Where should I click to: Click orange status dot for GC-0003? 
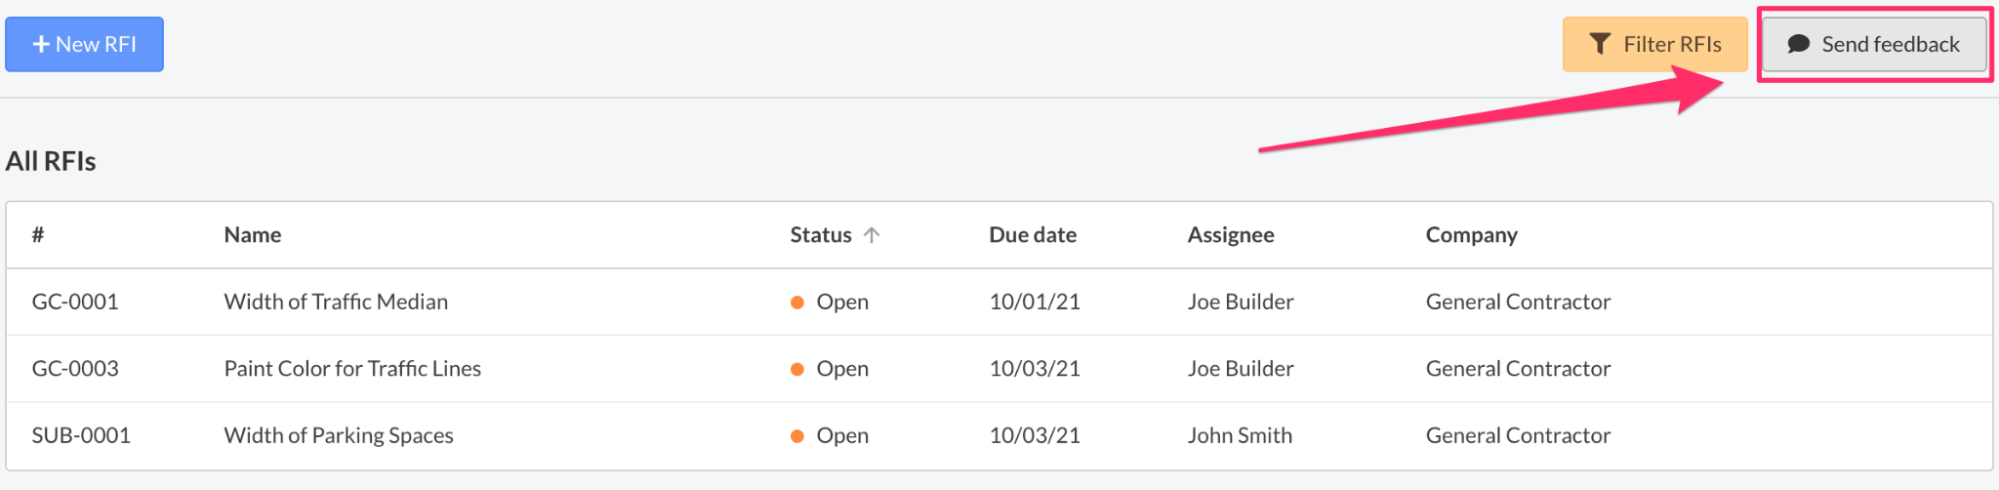[797, 370]
